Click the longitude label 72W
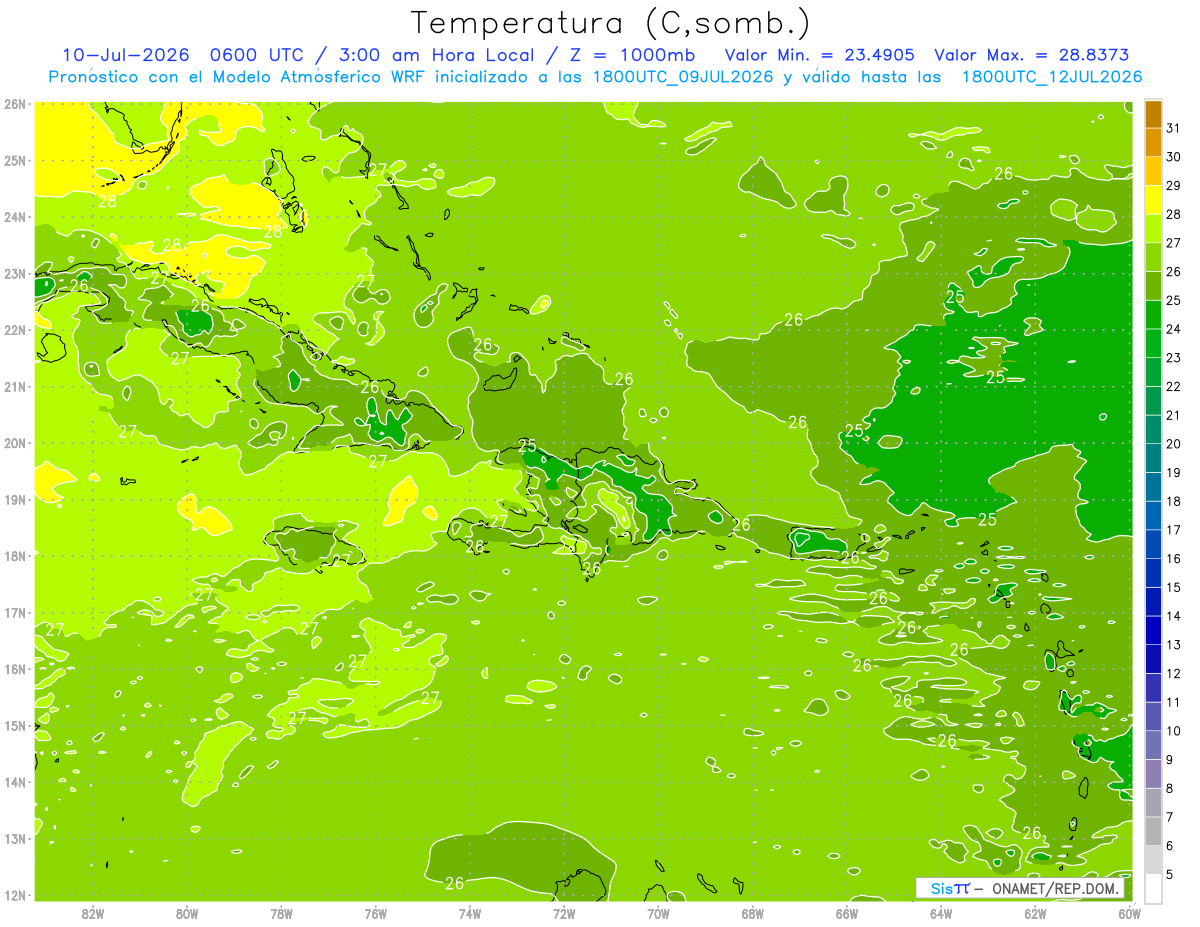 coord(564,913)
